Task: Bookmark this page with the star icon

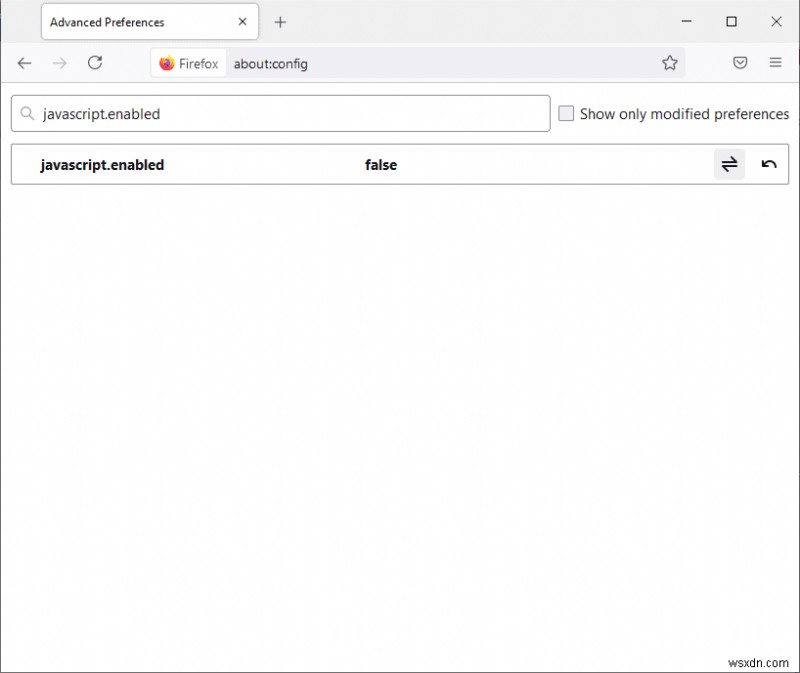Action: [669, 63]
